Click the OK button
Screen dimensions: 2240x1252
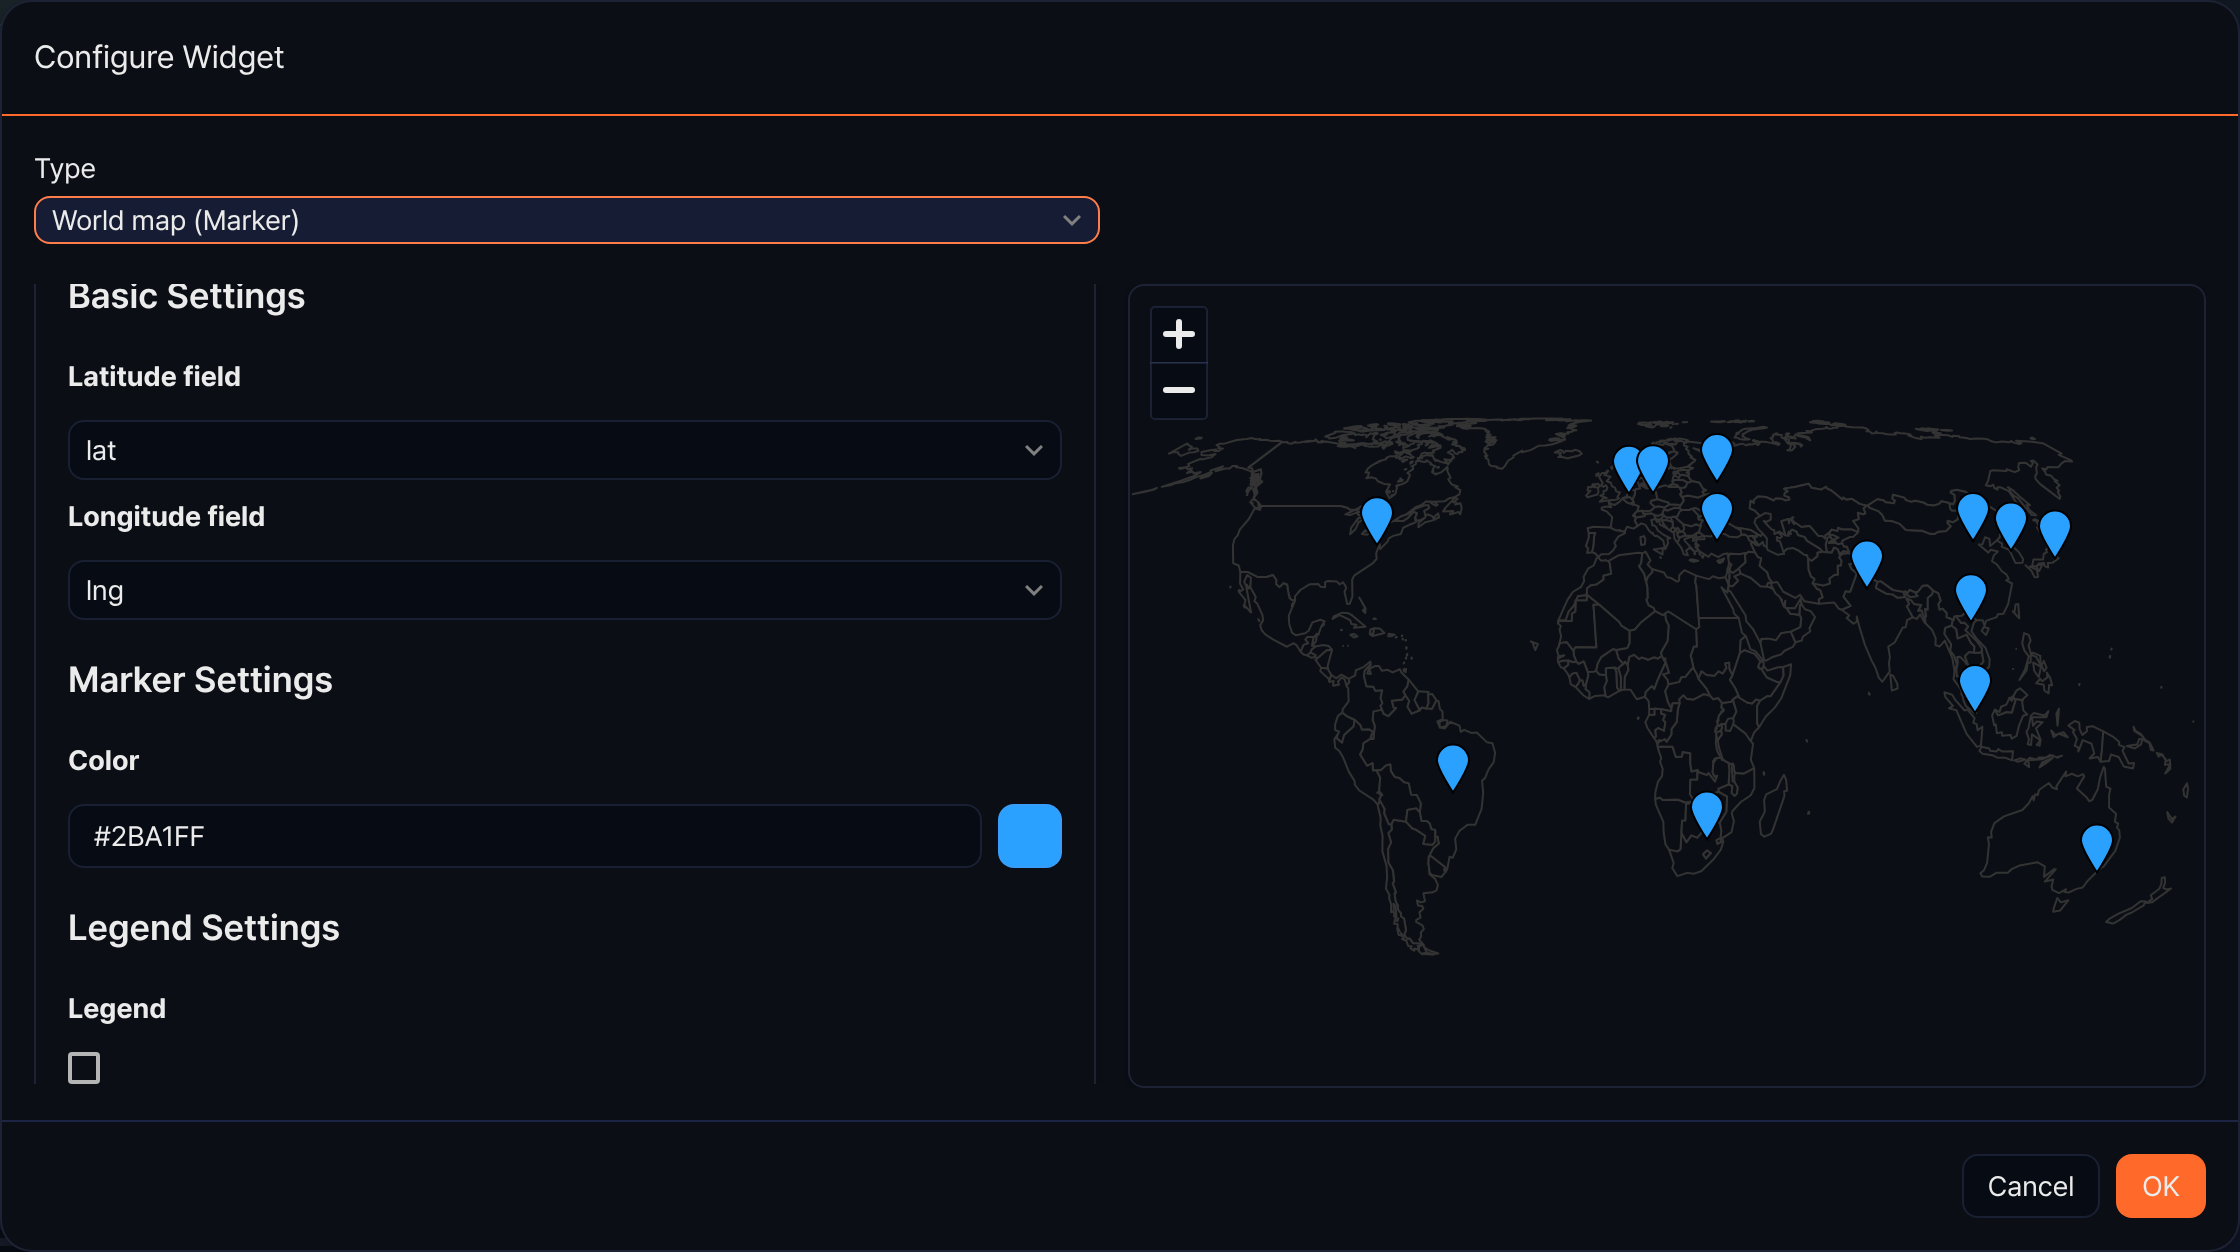coord(2160,1186)
